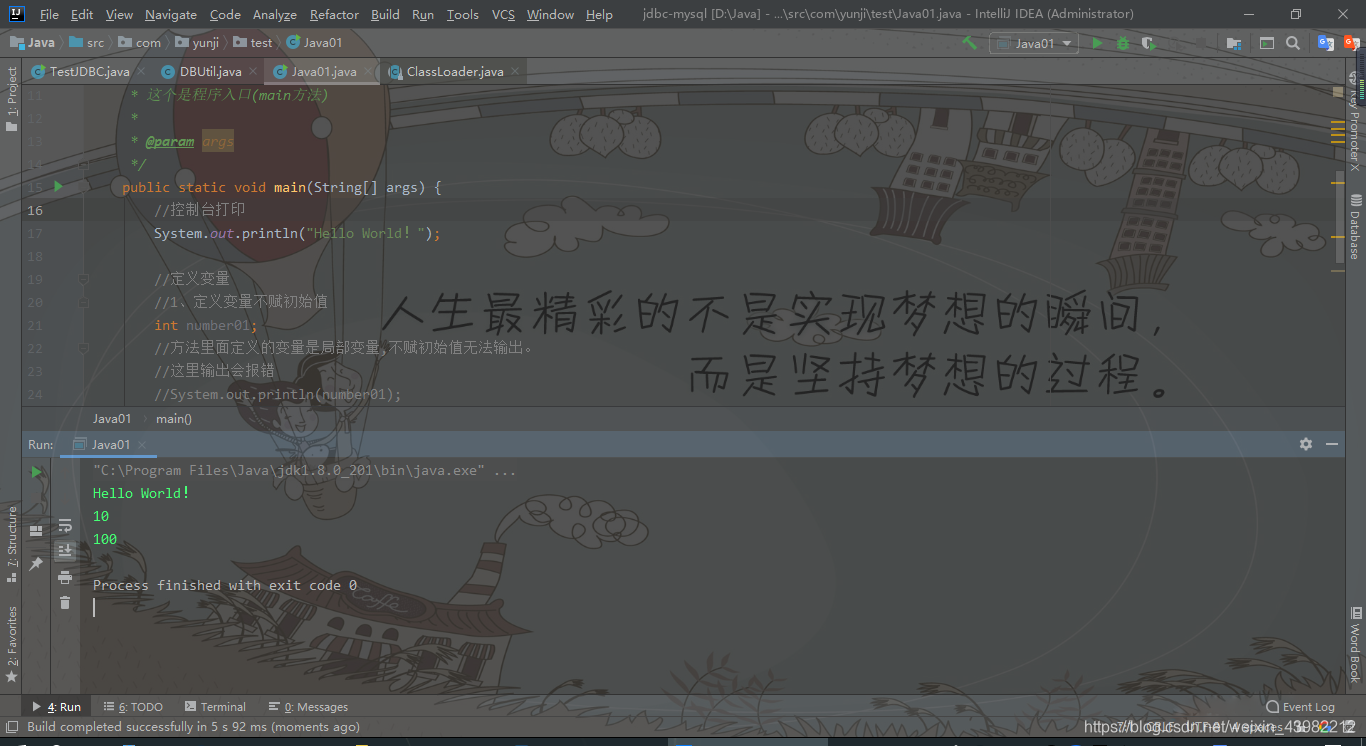1366x746 pixels.
Task: Toggle the Structure tool window
Action: tap(11, 545)
